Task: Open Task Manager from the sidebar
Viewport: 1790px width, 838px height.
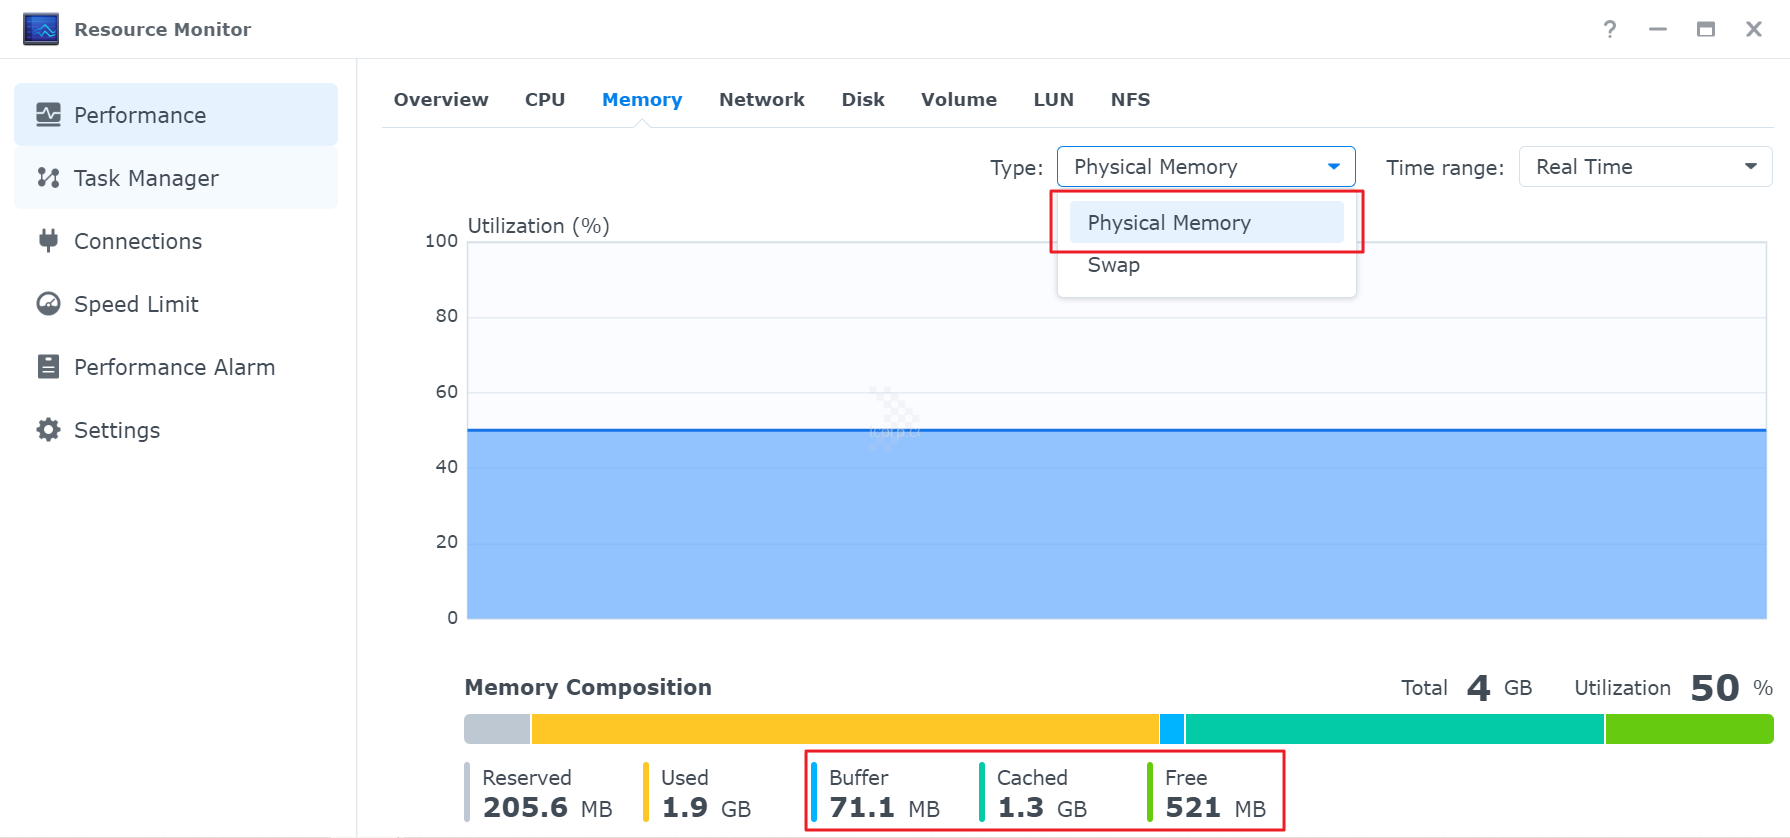Action: [x=146, y=178]
